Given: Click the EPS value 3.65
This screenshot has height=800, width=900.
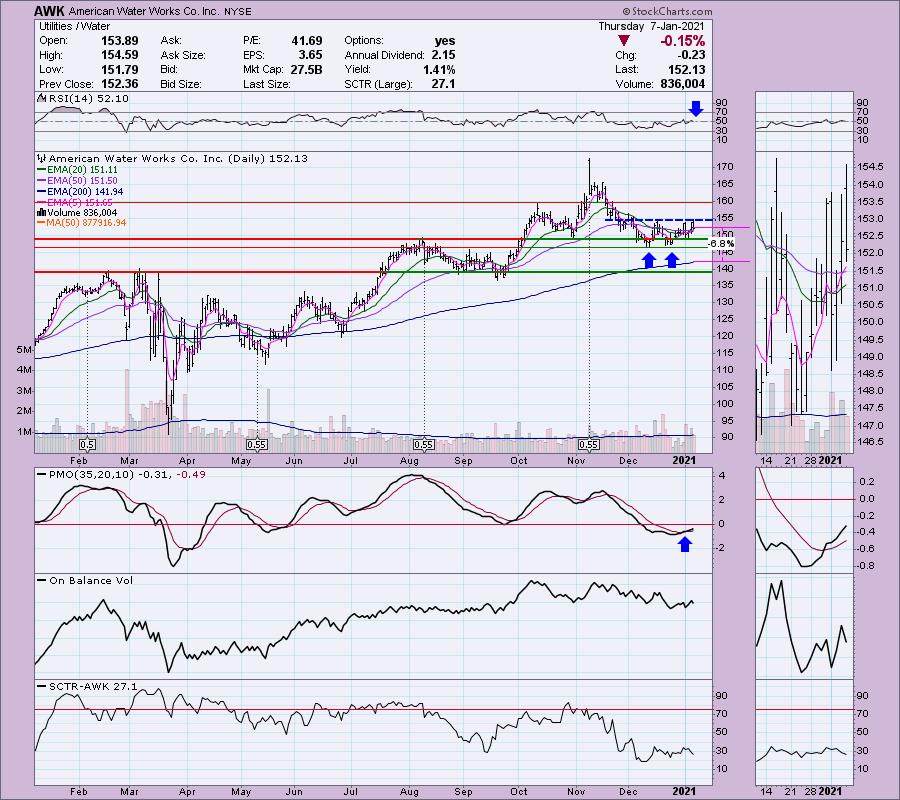Looking at the screenshot, I should tap(311, 55).
